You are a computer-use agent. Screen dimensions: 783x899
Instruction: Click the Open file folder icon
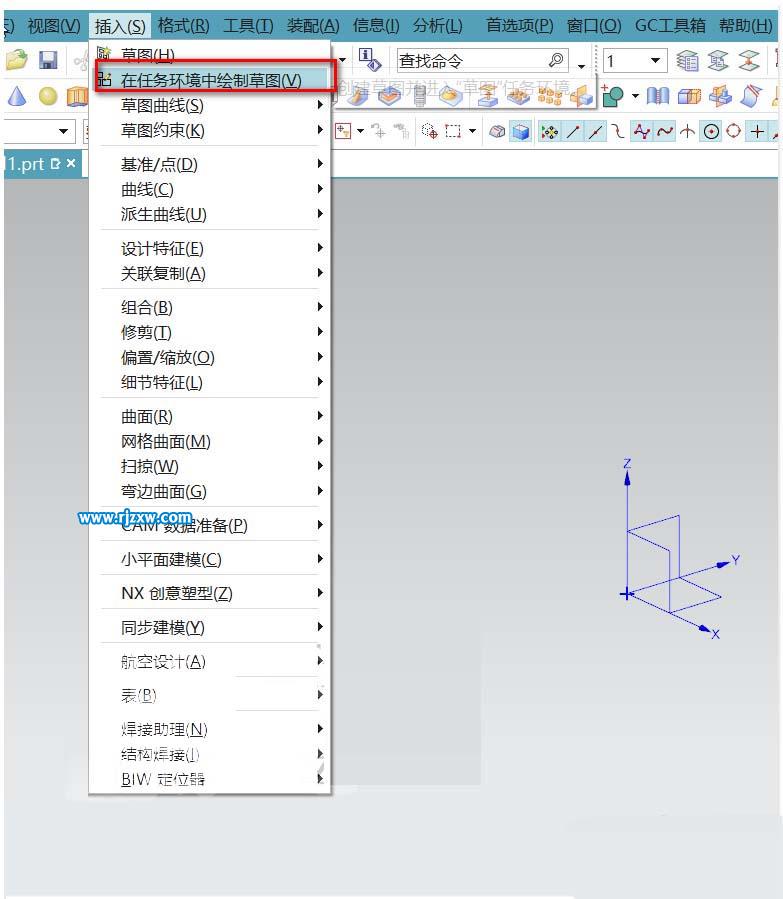tap(17, 60)
